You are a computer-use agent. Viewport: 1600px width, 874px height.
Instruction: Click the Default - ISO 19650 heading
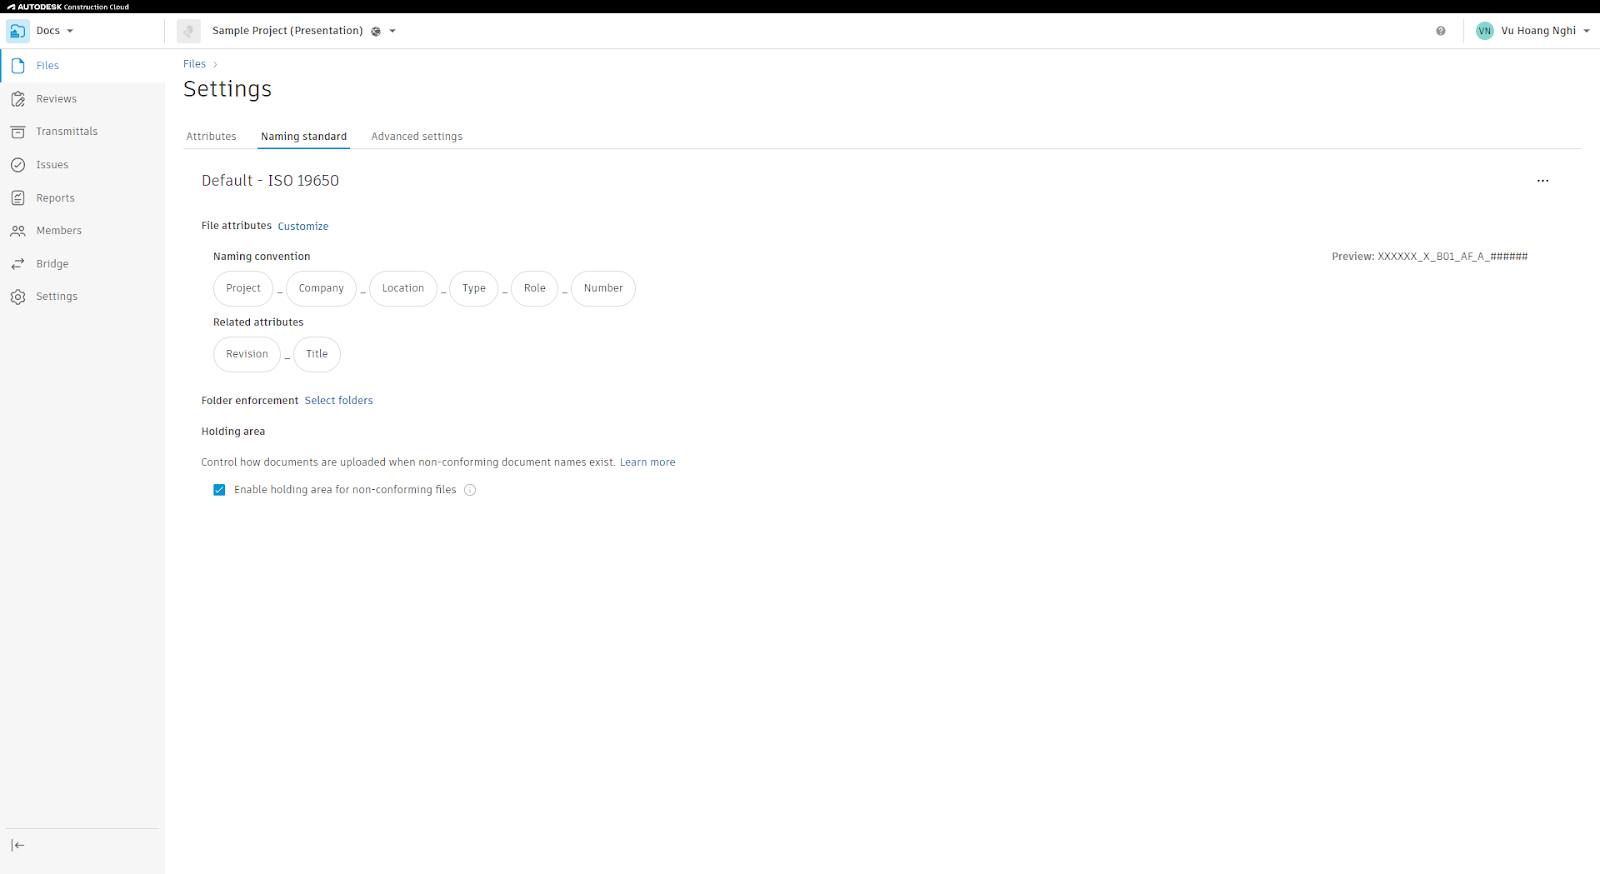click(x=270, y=181)
